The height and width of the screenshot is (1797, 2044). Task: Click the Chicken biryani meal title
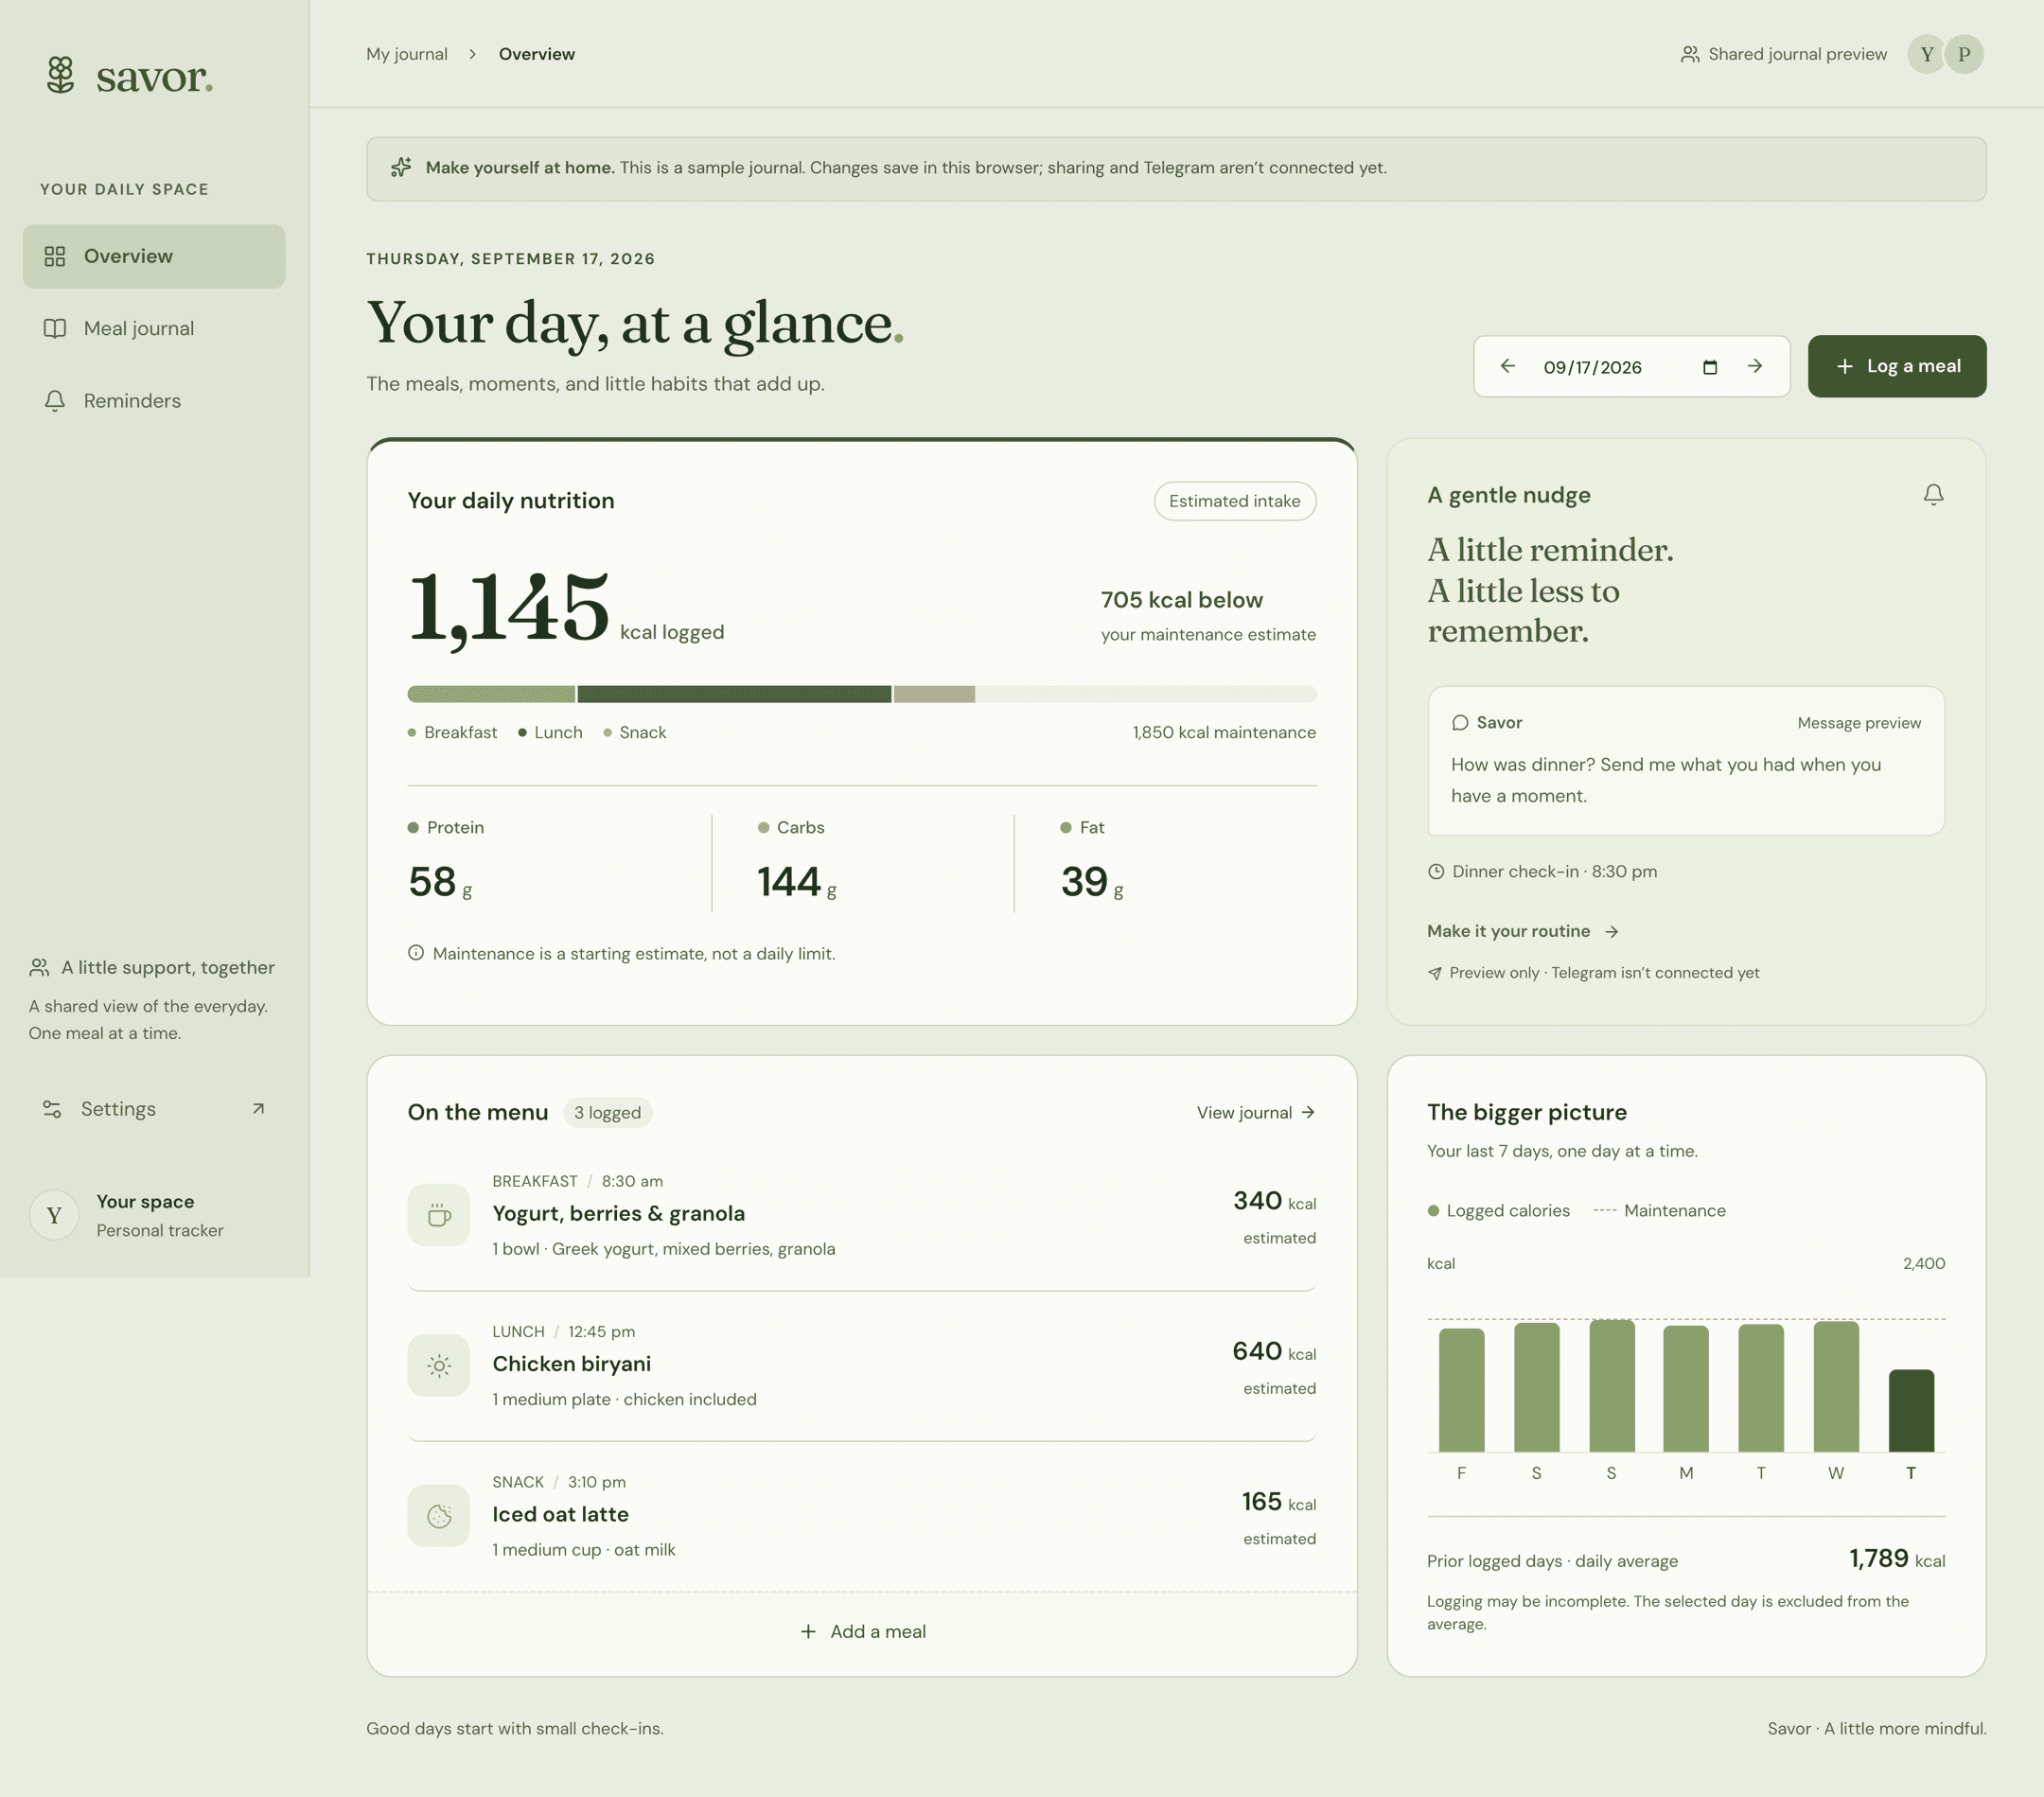point(572,1364)
